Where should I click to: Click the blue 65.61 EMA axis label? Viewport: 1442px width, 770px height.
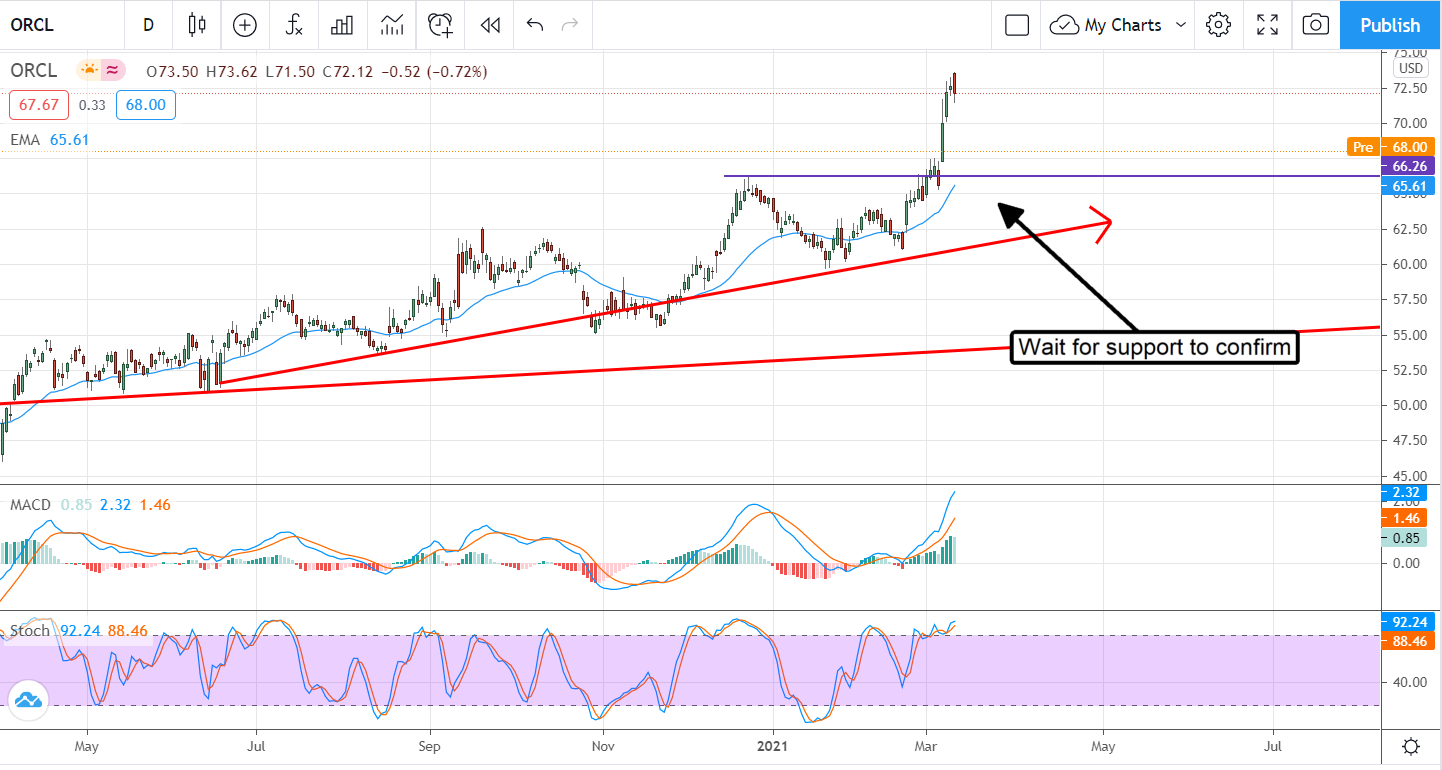[1408, 186]
